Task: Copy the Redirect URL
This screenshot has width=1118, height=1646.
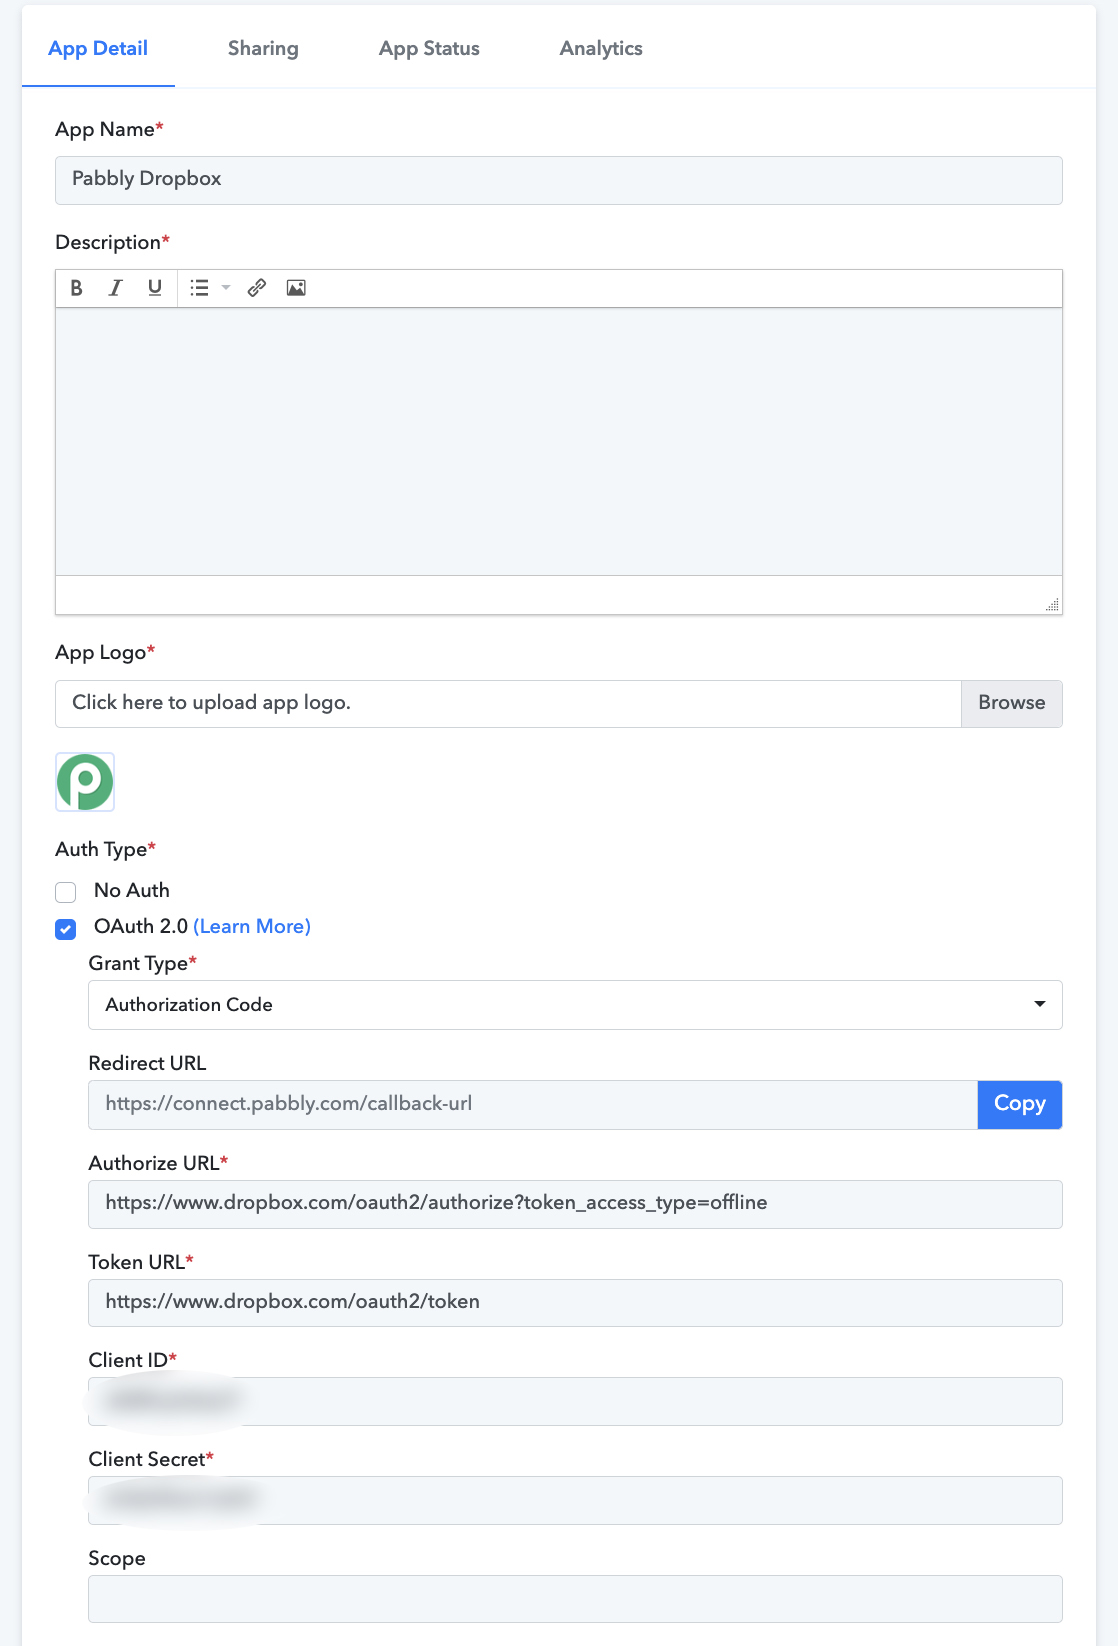Action: click(x=1020, y=1104)
